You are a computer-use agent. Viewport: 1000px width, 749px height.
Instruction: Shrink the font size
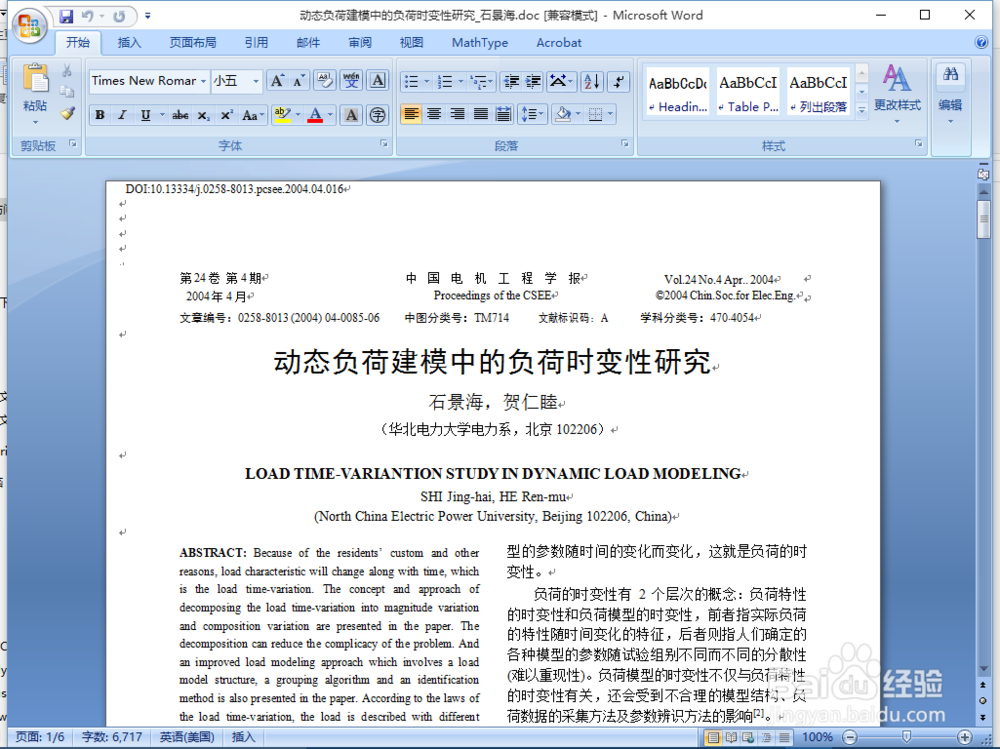[x=298, y=81]
